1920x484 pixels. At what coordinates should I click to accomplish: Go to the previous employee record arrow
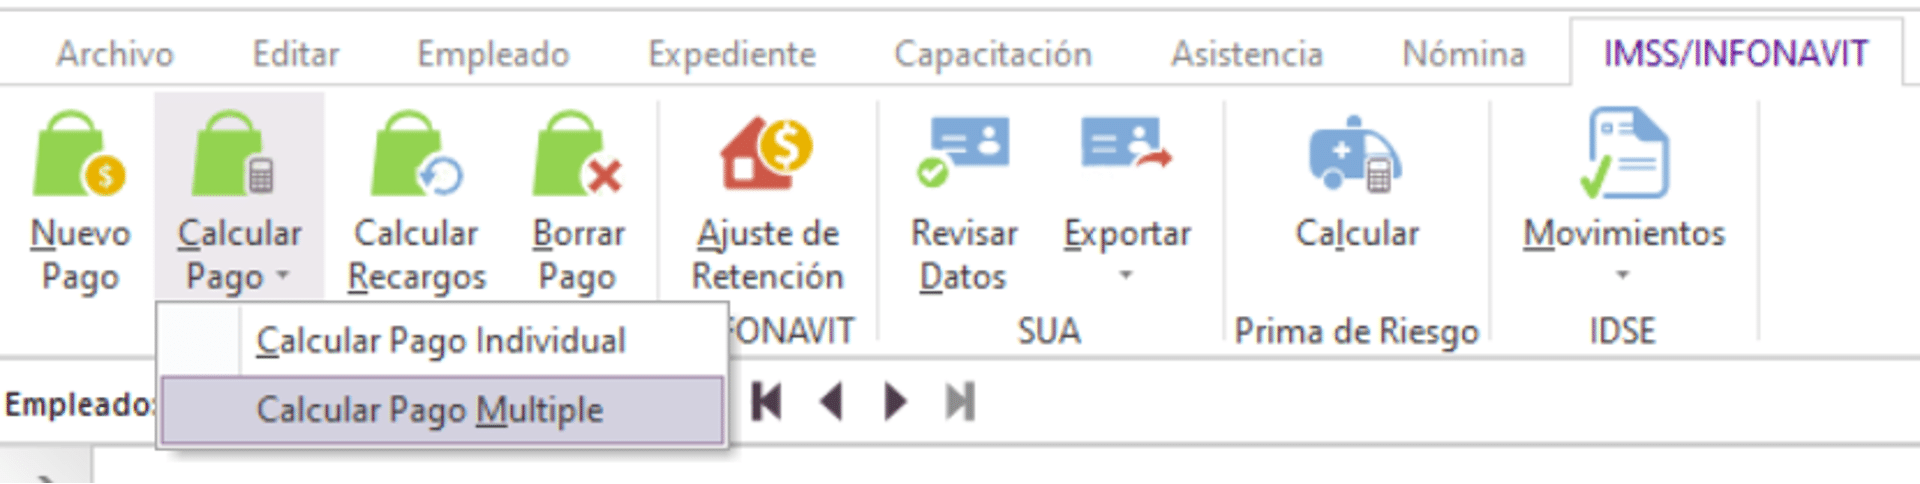point(830,402)
